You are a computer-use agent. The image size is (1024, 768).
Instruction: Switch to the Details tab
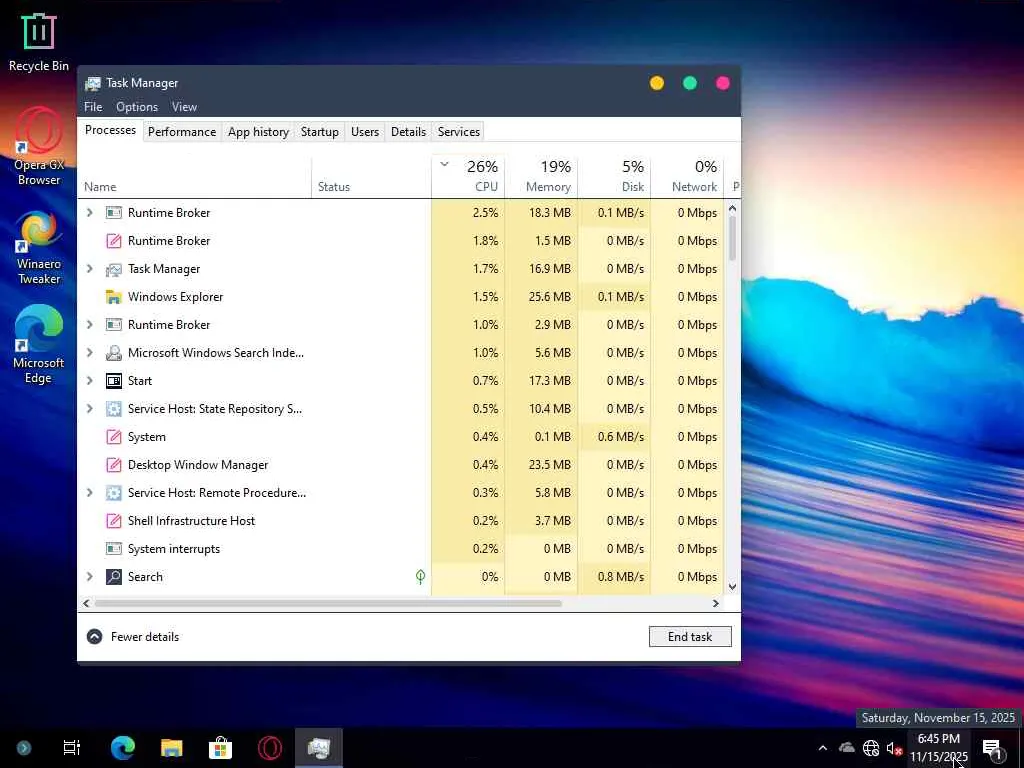(408, 132)
